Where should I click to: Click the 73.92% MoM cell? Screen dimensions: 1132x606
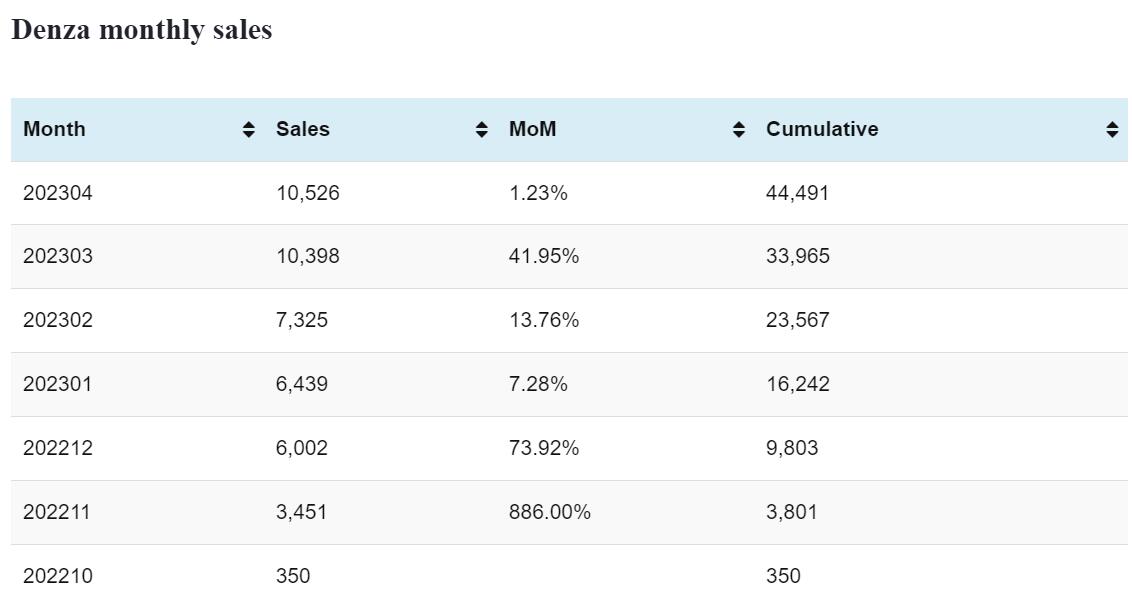point(543,448)
